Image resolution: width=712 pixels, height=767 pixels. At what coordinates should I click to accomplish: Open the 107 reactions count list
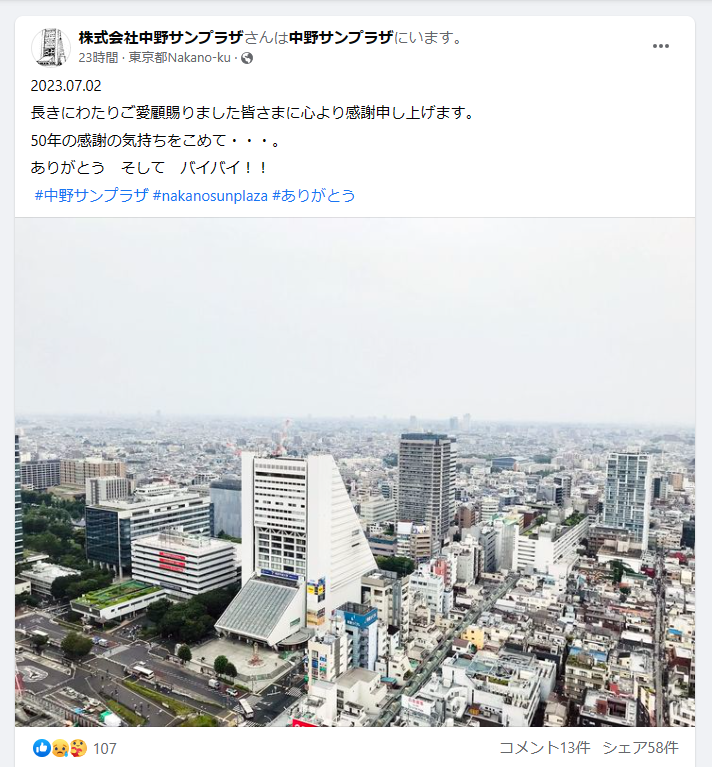(105, 748)
